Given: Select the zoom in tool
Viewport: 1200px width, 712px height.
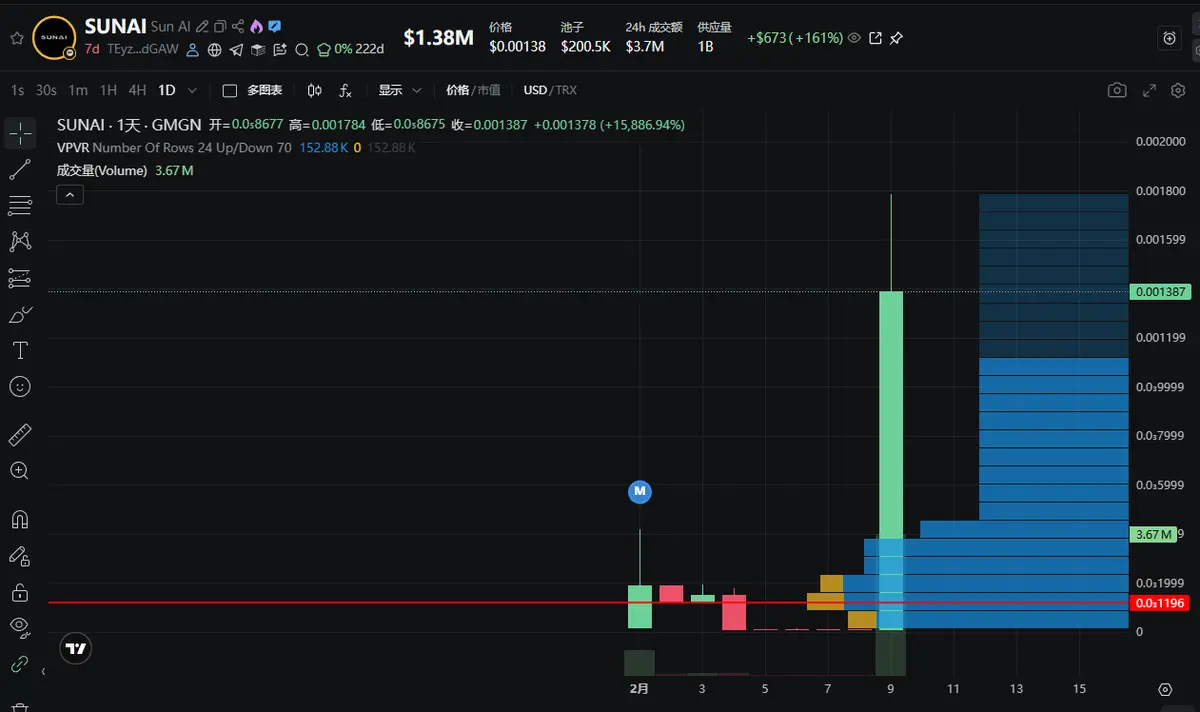Looking at the screenshot, I should pos(20,470).
